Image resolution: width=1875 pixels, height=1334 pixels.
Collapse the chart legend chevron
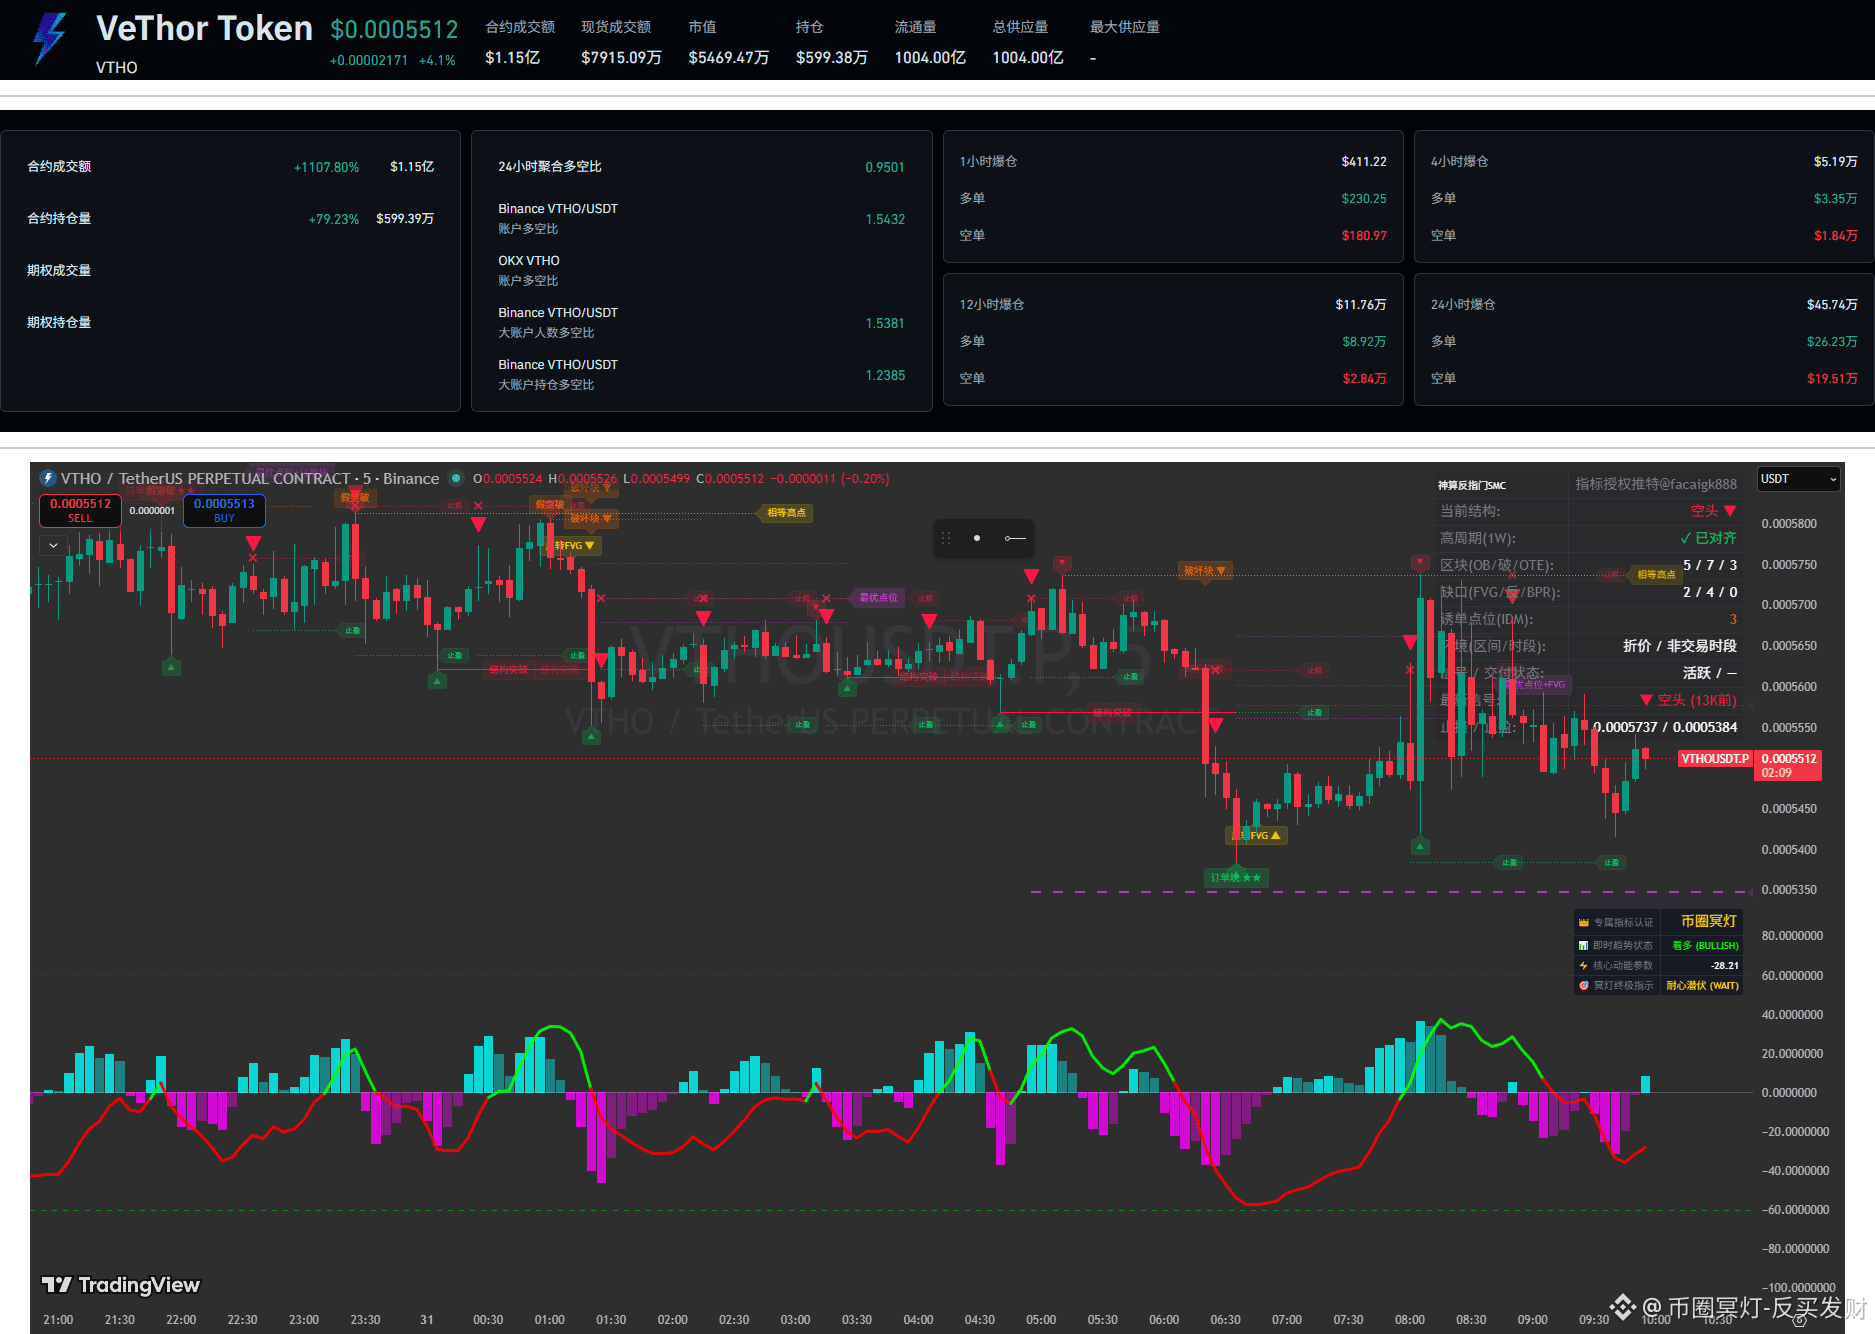(x=53, y=545)
